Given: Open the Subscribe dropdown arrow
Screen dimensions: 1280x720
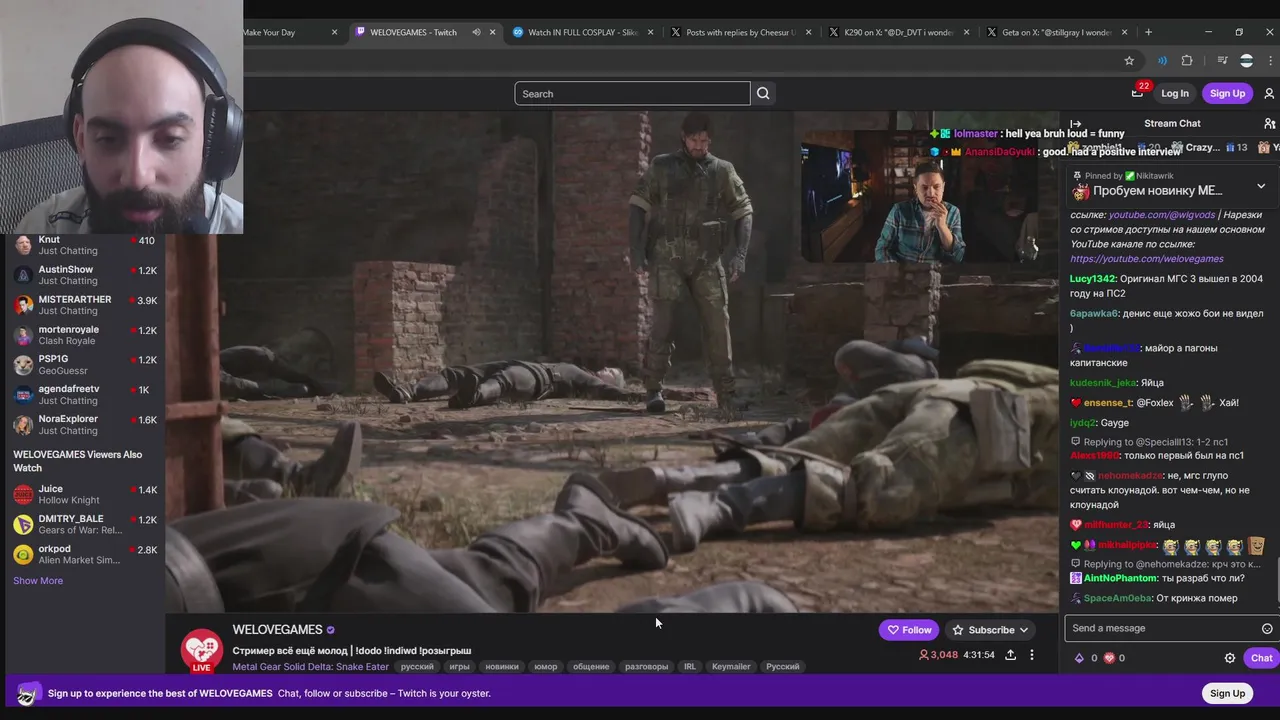Looking at the screenshot, I should pos(1024,630).
